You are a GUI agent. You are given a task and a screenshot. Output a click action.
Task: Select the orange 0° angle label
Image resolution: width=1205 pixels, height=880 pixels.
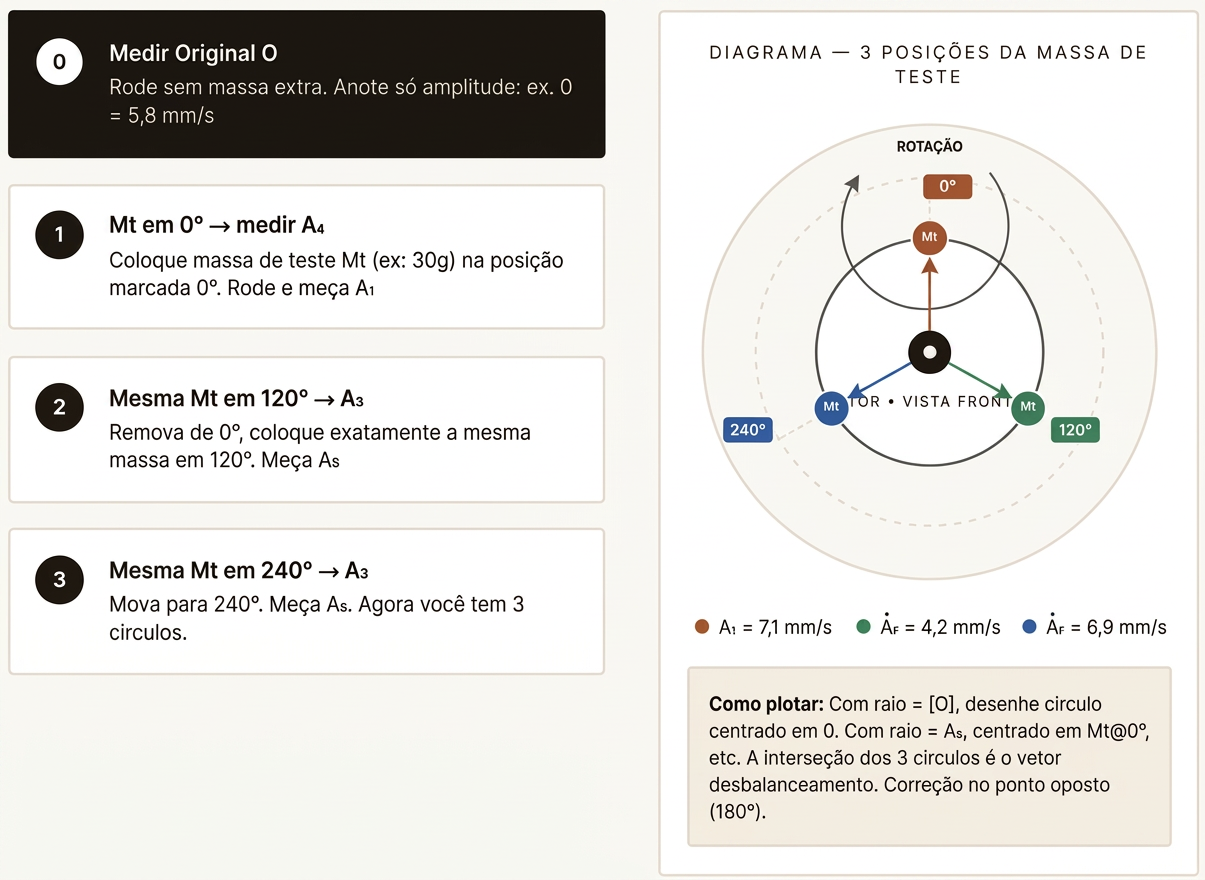tap(947, 186)
